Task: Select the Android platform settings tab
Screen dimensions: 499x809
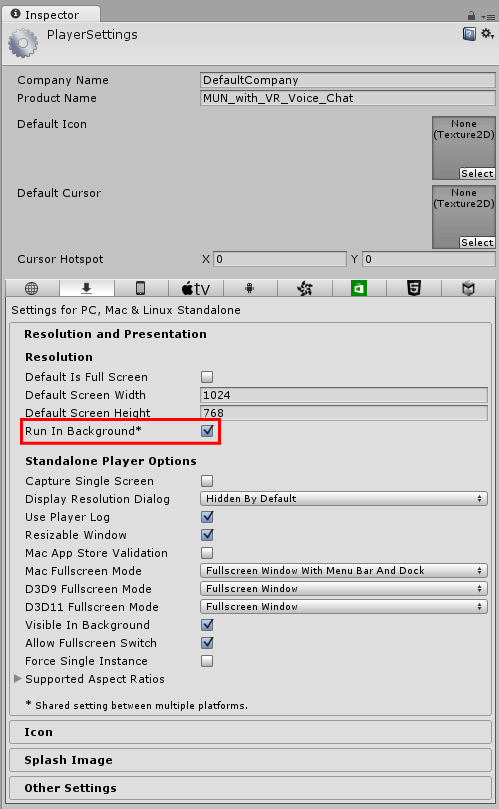Action: pos(250,288)
